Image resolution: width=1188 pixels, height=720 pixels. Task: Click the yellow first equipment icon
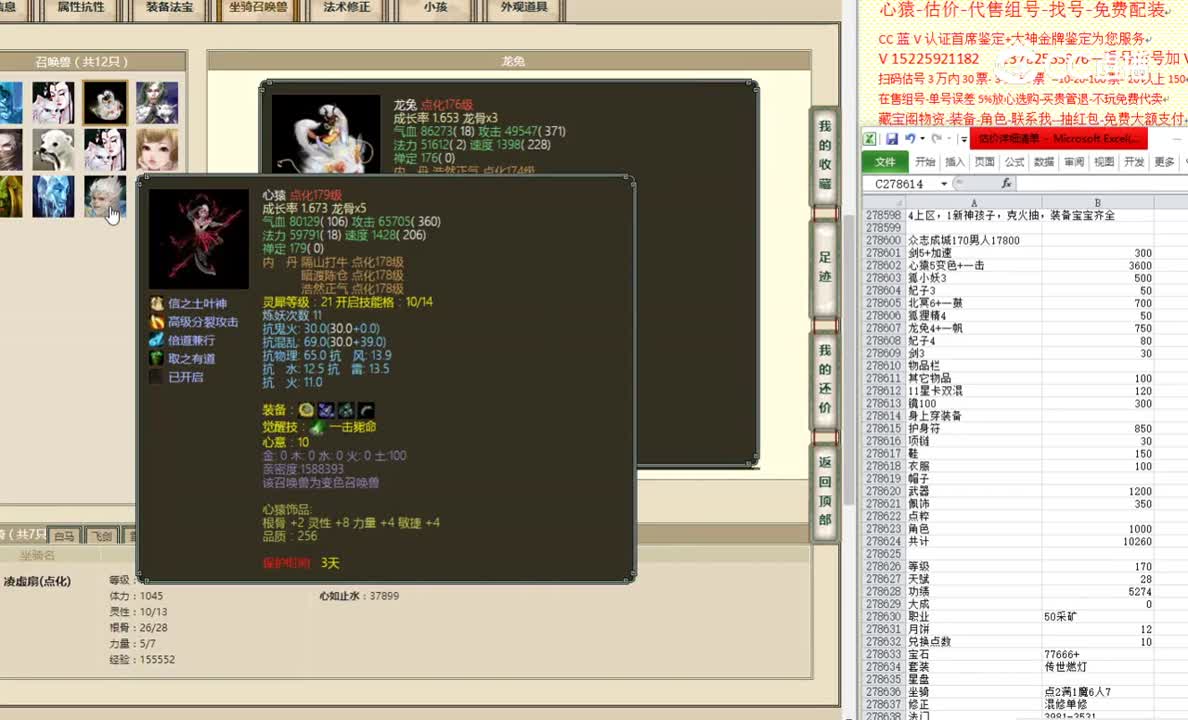pyautogui.click(x=306, y=410)
